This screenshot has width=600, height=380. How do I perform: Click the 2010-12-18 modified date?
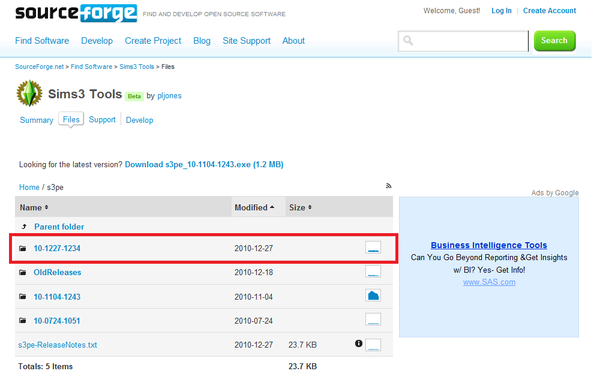[254, 272]
